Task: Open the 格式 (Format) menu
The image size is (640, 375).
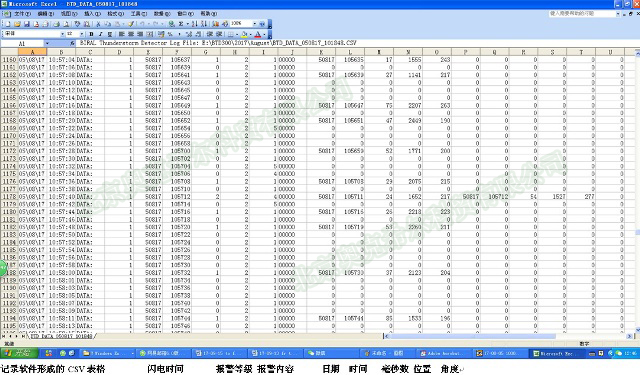Action: click(x=116, y=14)
